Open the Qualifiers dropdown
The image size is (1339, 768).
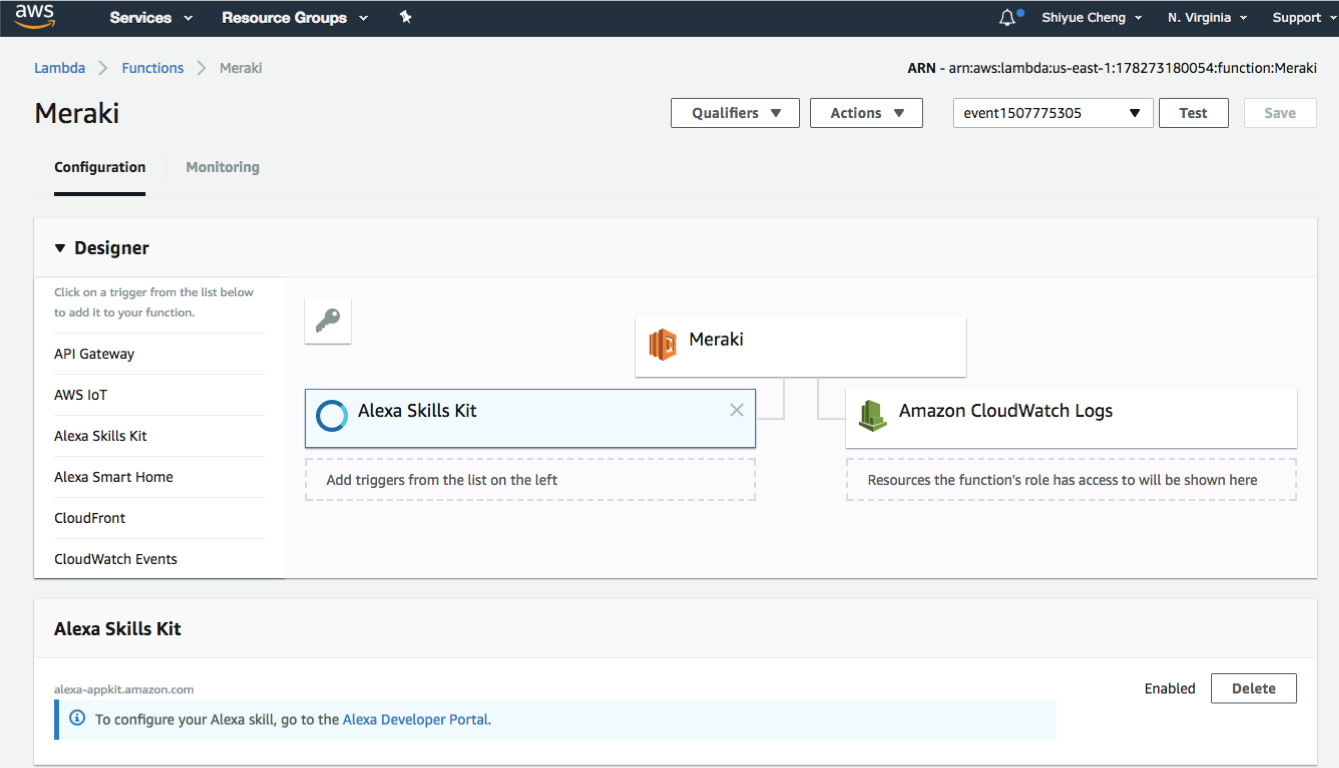pyautogui.click(x=734, y=112)
